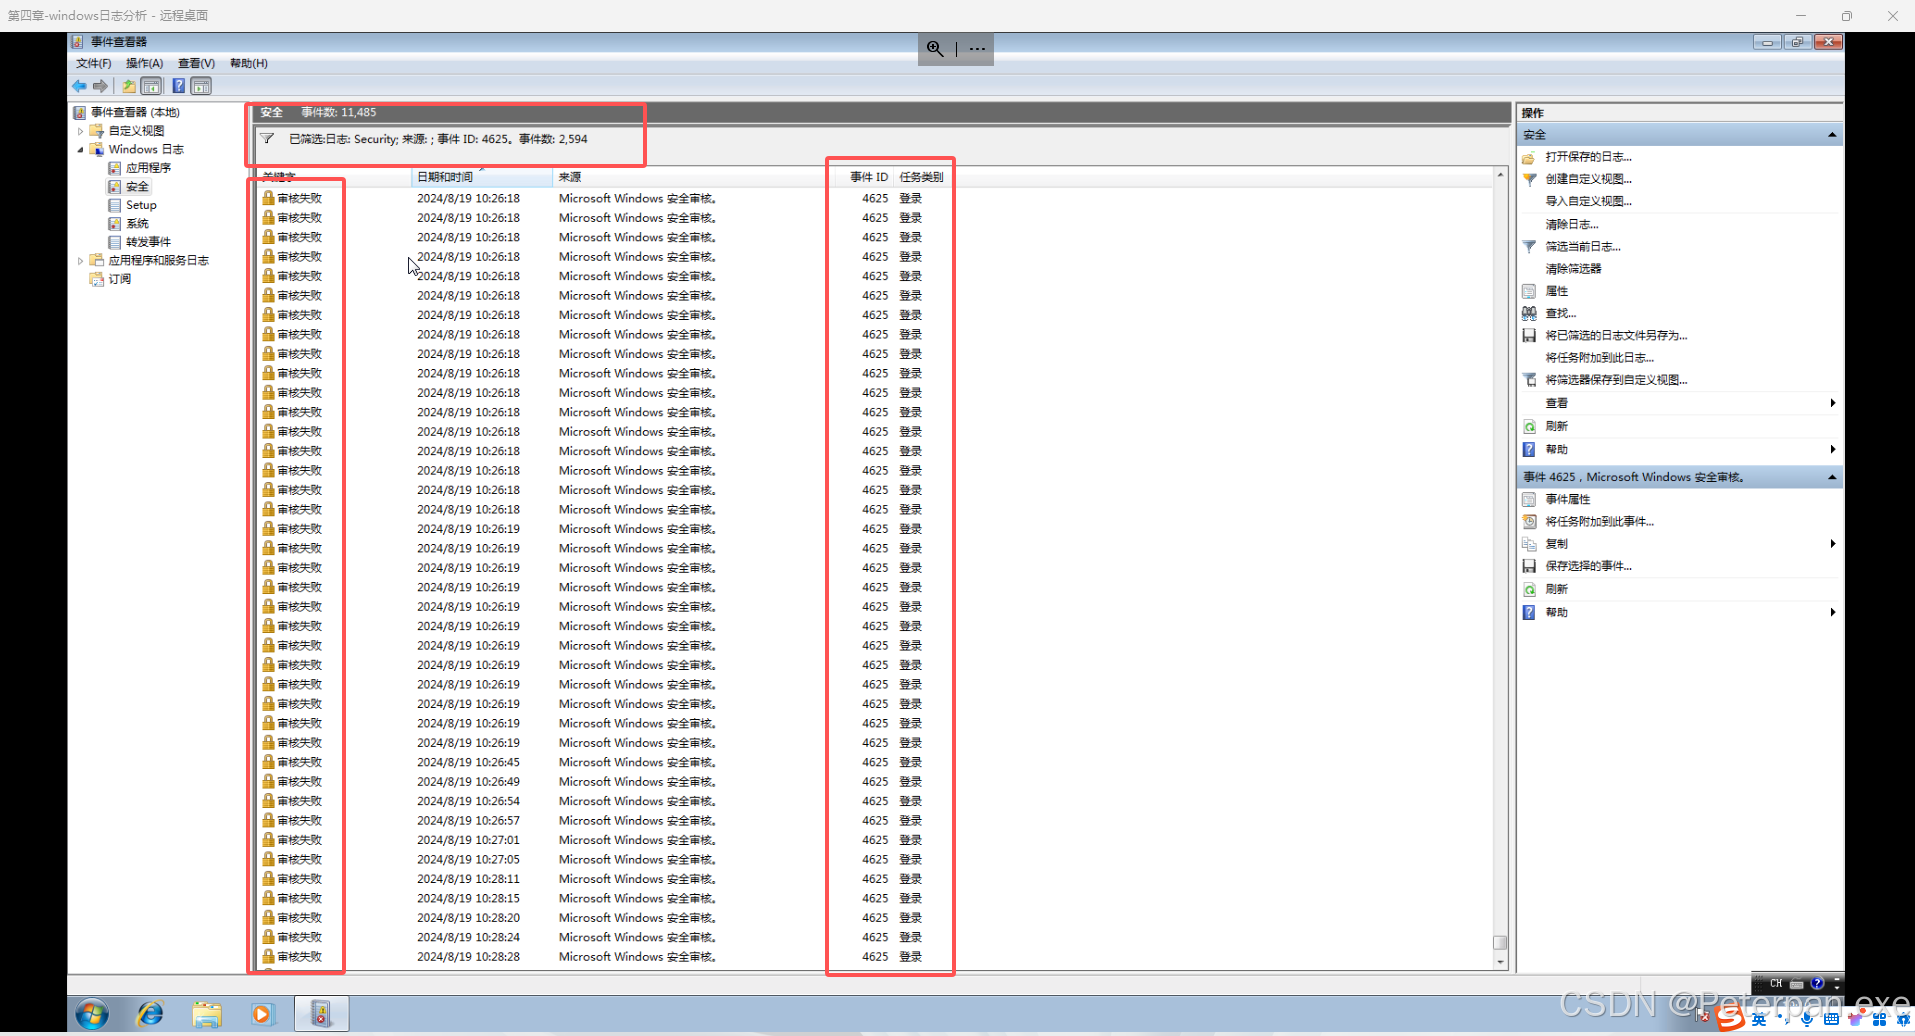The image size is (1915, 1036).
Task: Sort by 日期和时间 column header
Action: point(481,177)
